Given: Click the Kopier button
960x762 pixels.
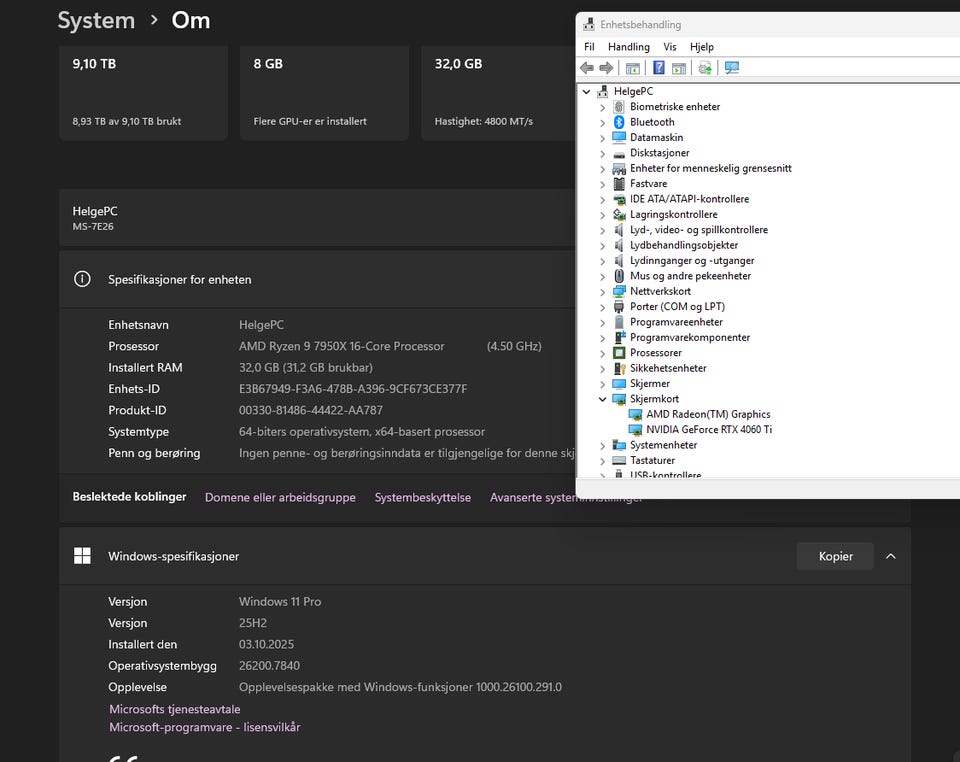Looking at the screenshot, I should point(835,556).
